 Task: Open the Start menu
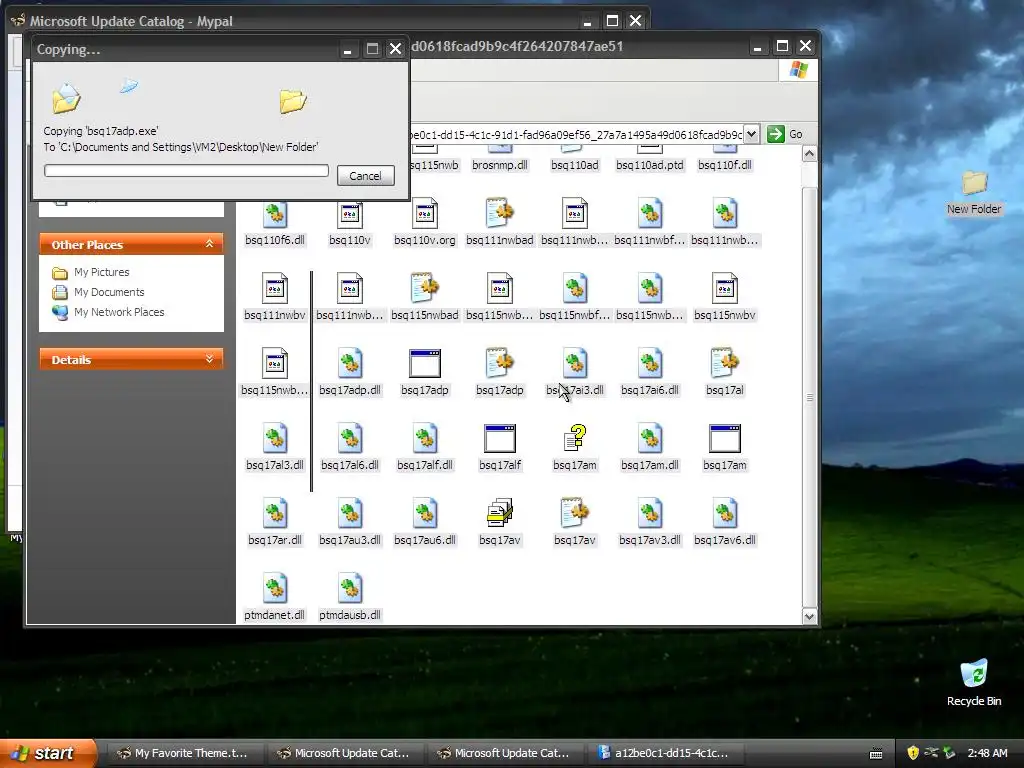pyautogui.click(x=47, y=753)
